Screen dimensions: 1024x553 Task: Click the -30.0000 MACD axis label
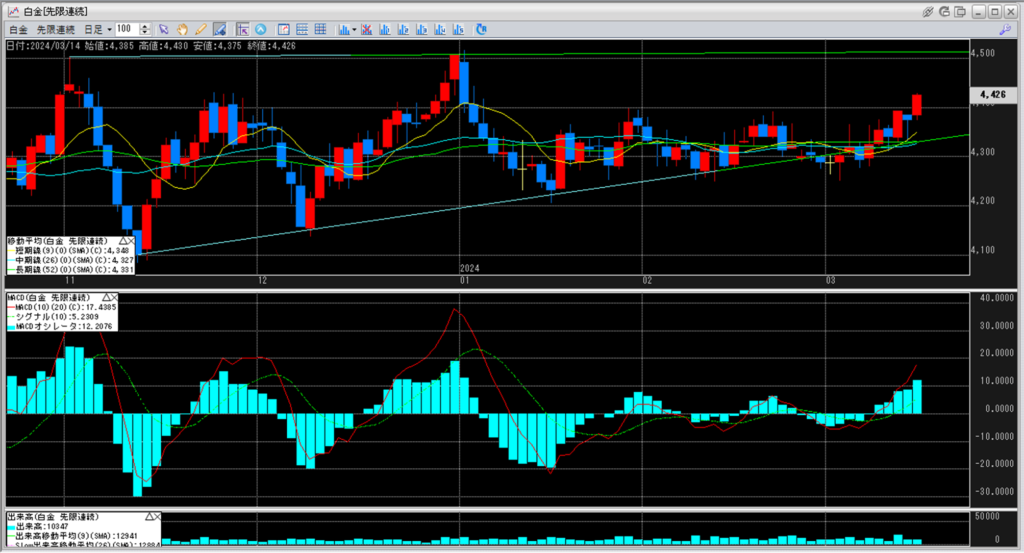click(994, 492)
